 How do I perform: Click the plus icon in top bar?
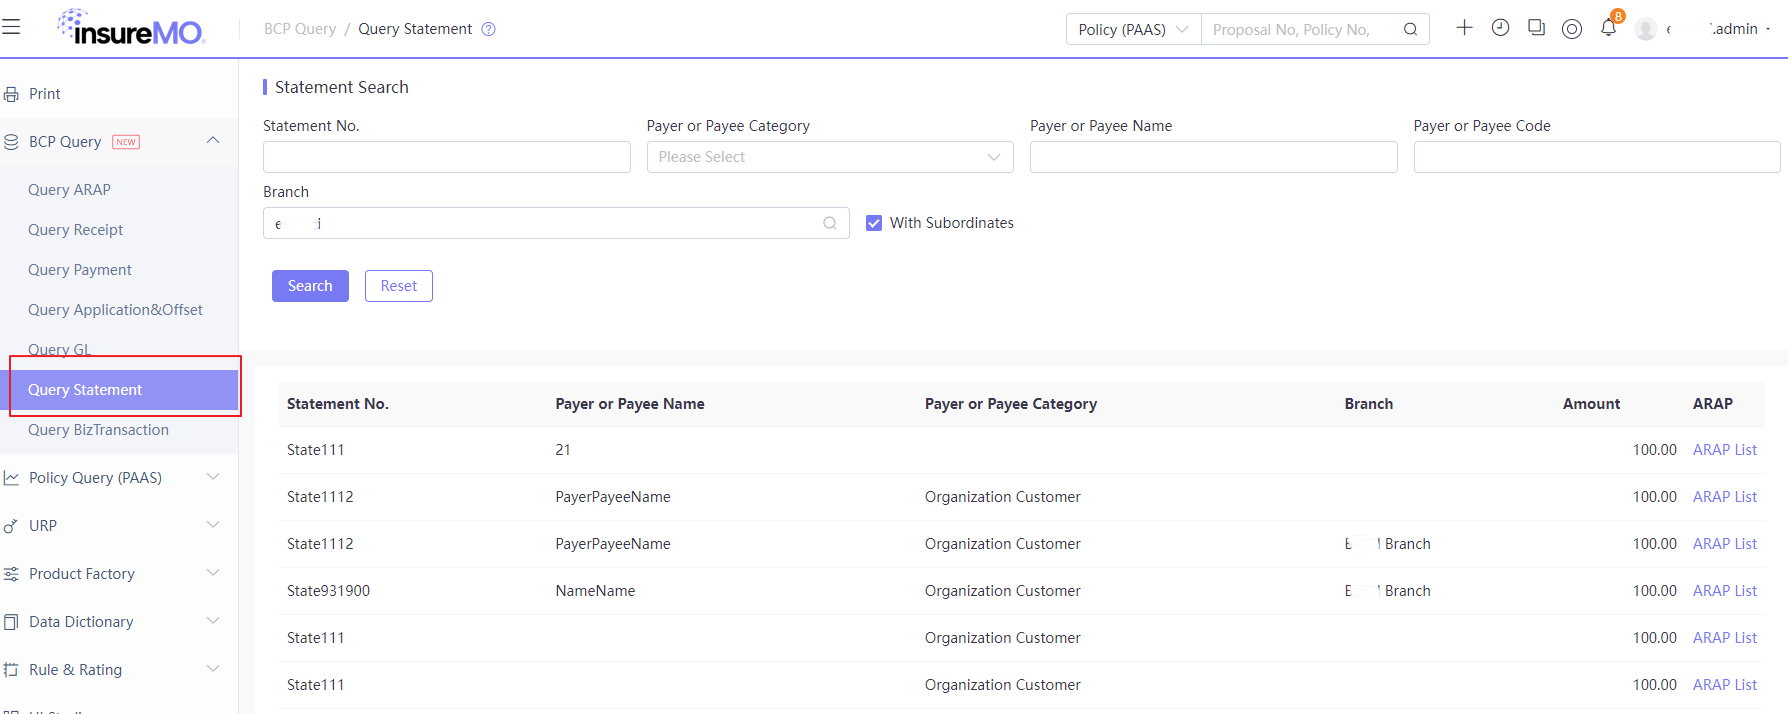click(x=1464, y=28)
